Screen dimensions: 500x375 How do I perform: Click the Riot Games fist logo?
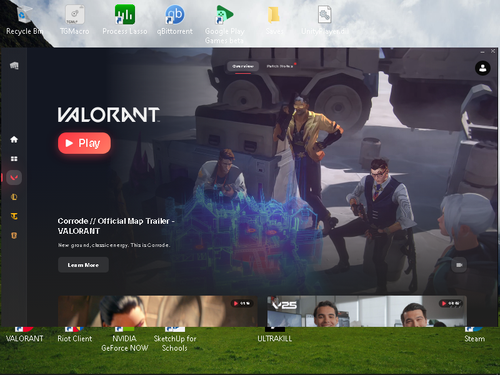point(14,66)
